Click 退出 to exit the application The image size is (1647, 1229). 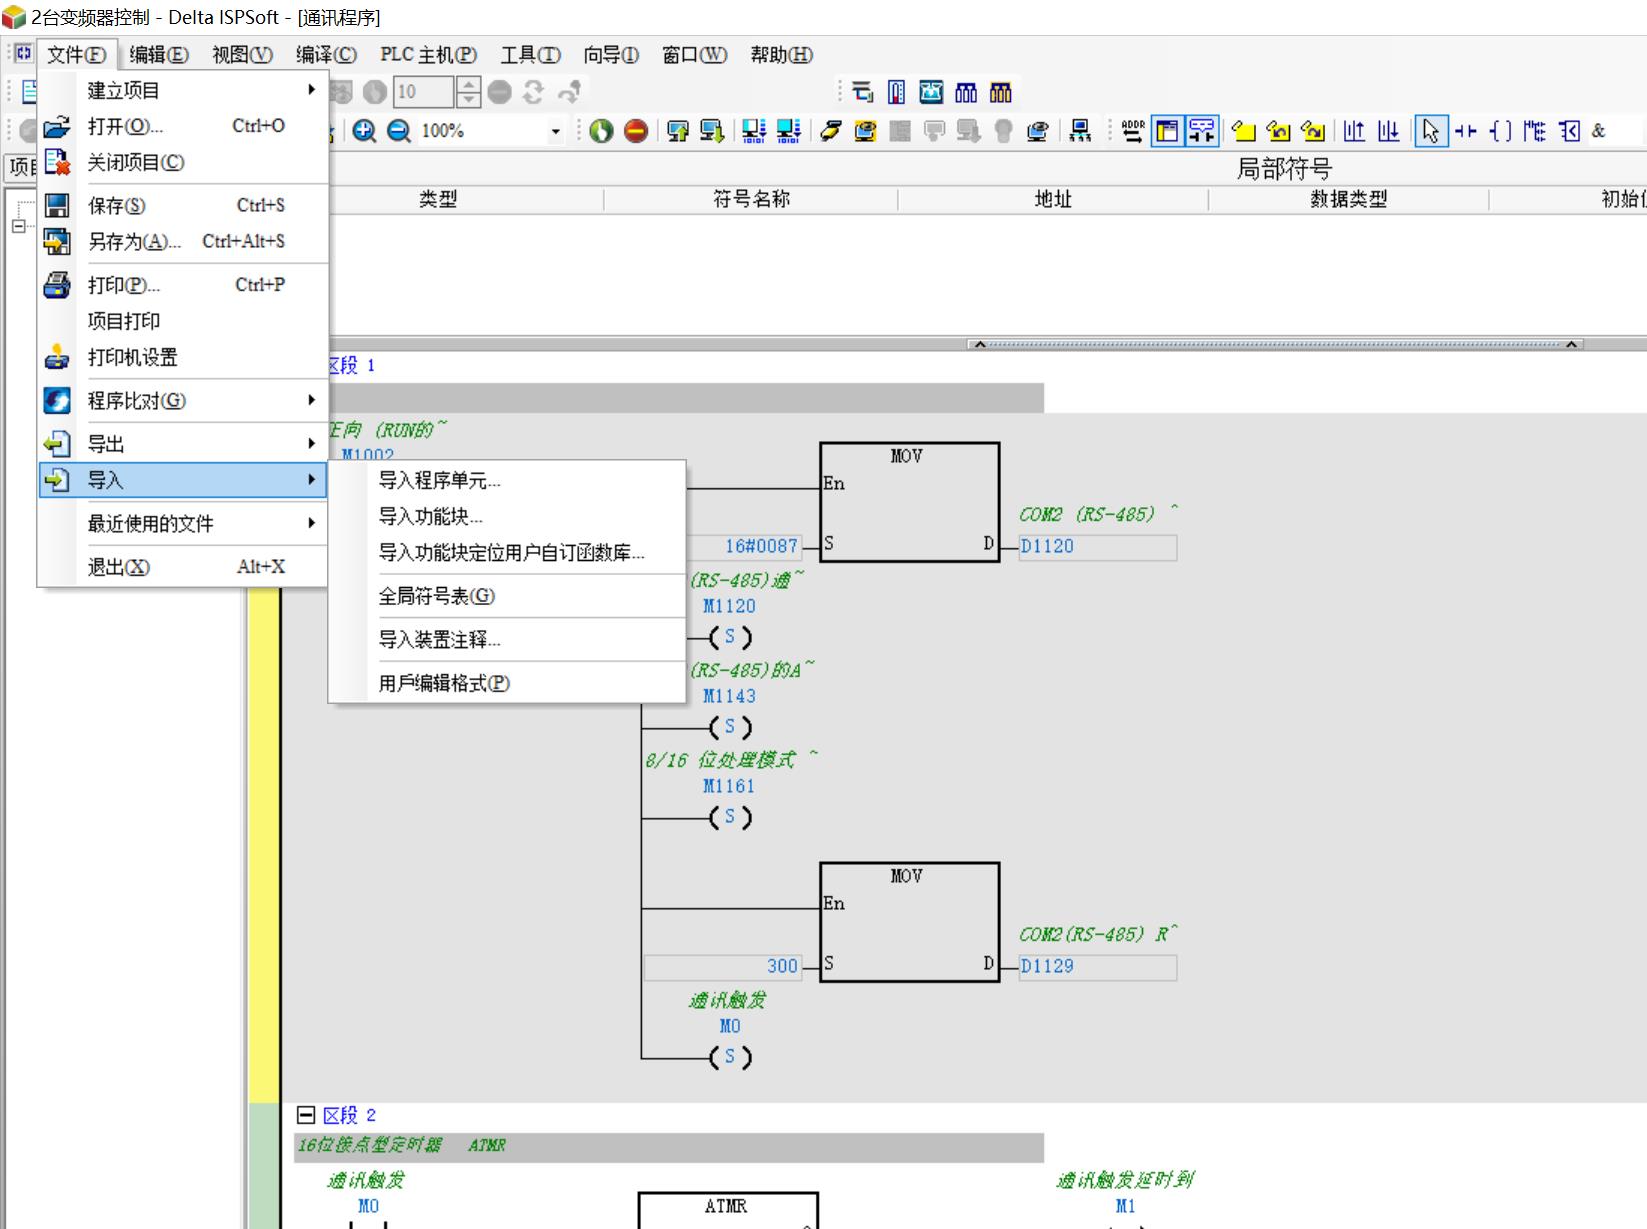point(118,567)
